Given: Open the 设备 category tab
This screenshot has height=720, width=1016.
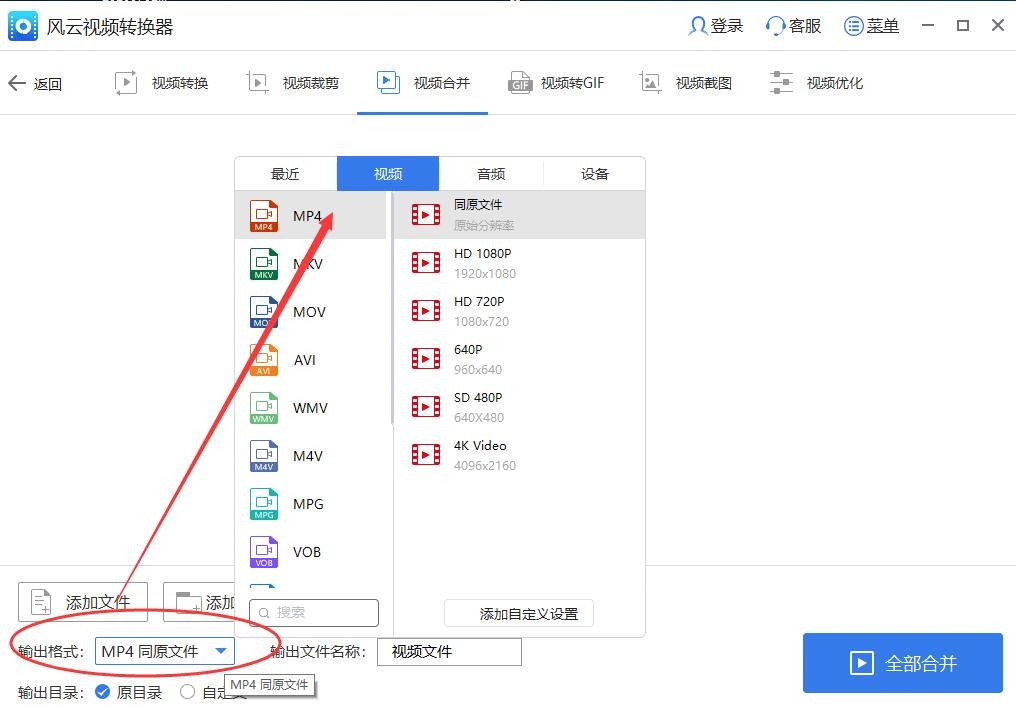Looking at the screenshot, I should click(594, 173).
